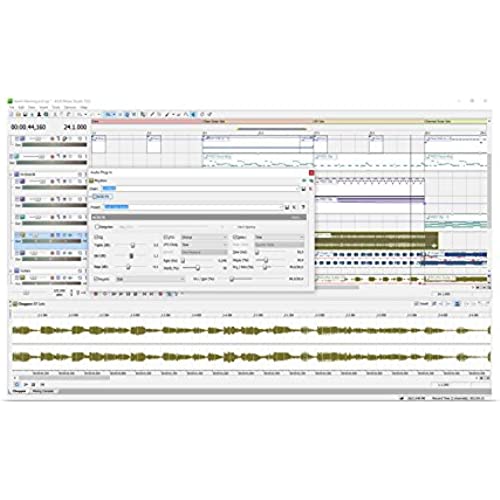Click the delete preset X icon

coord(294,207)
